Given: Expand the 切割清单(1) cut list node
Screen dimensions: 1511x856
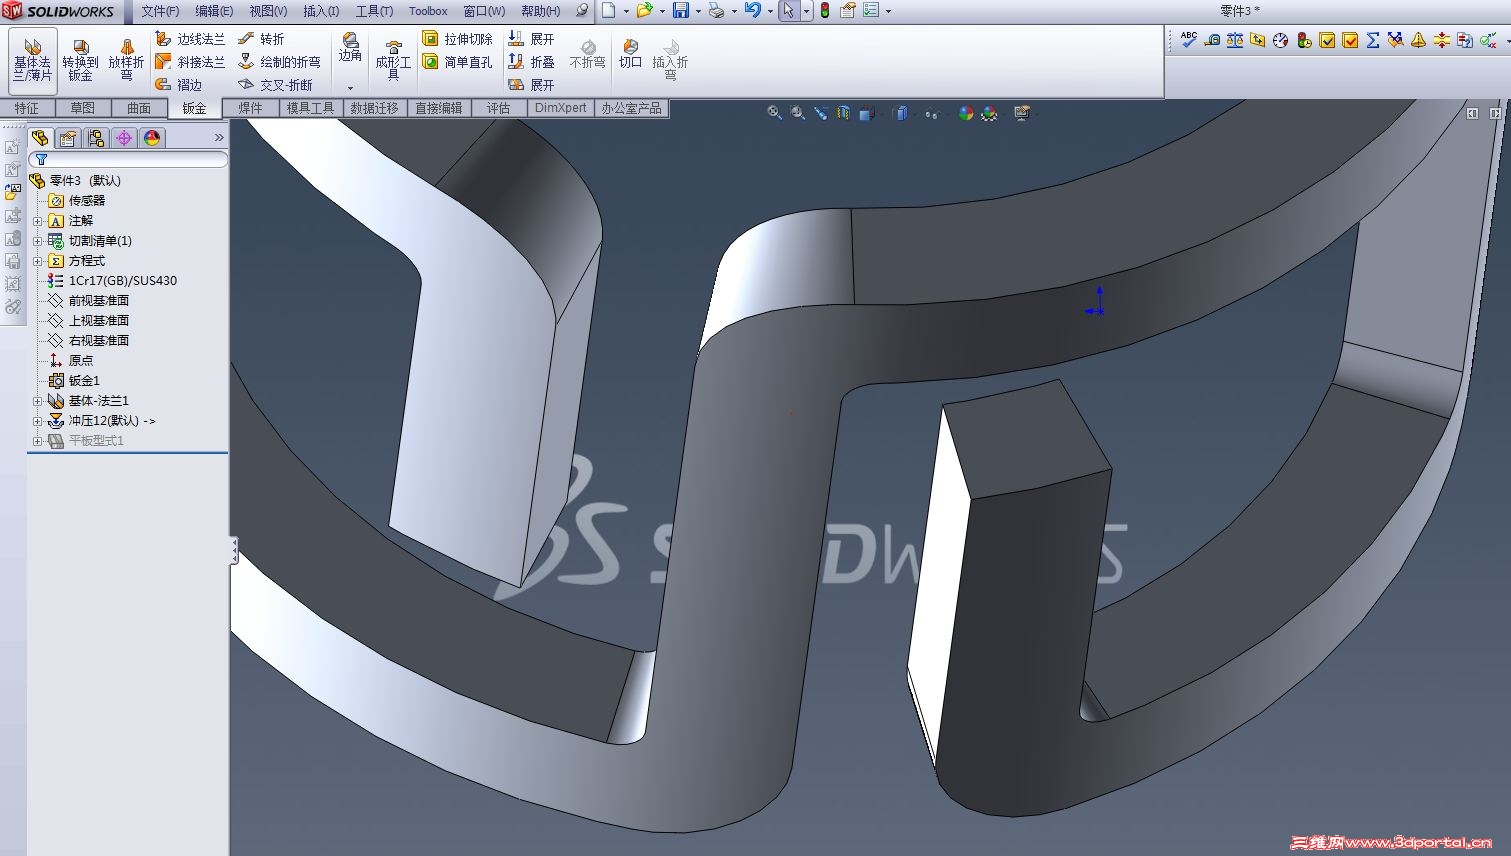Looking at the screenshot, I should pos(38,241).
